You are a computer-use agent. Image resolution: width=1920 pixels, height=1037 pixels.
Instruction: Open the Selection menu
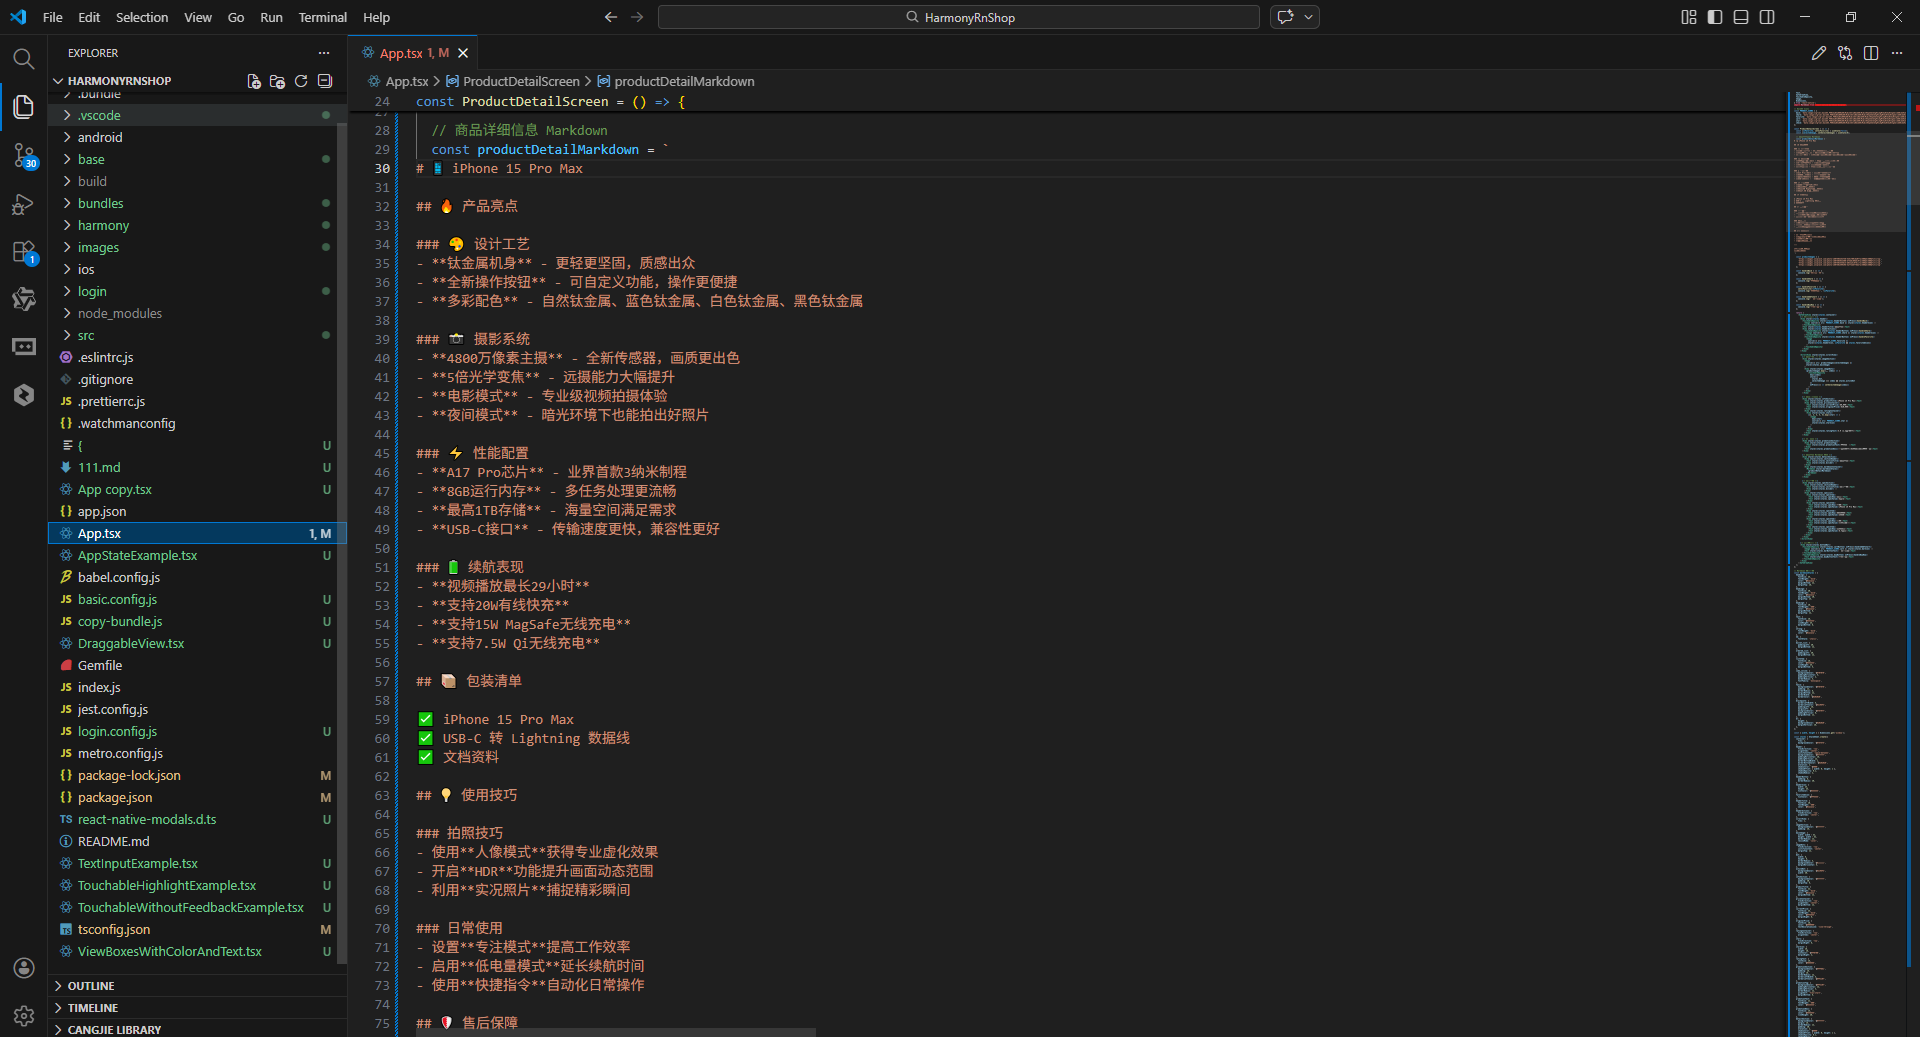pos(142,17)
